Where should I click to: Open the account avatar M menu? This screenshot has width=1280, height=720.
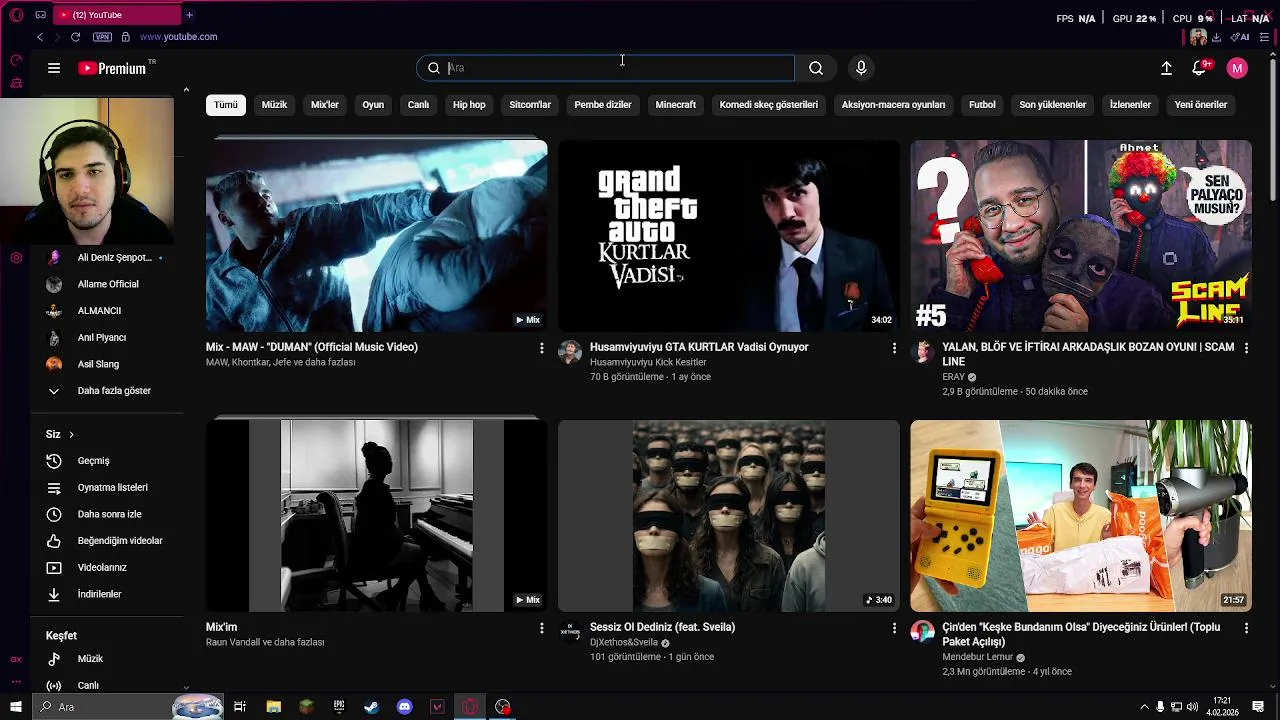tap(1237, 68)
